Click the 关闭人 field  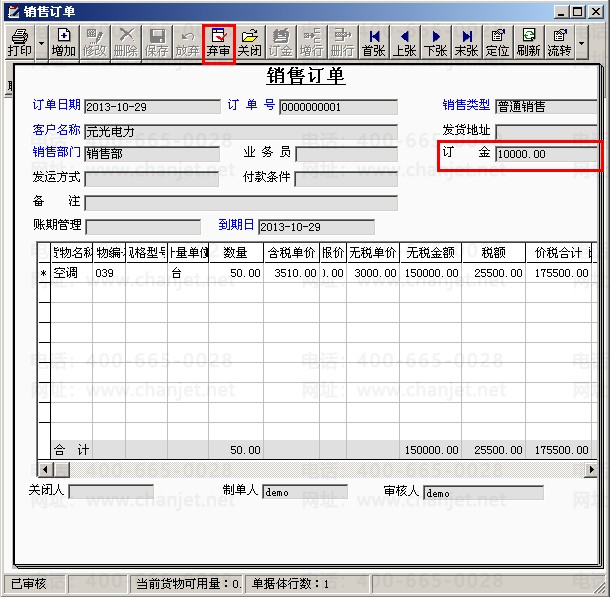point(111,492)
